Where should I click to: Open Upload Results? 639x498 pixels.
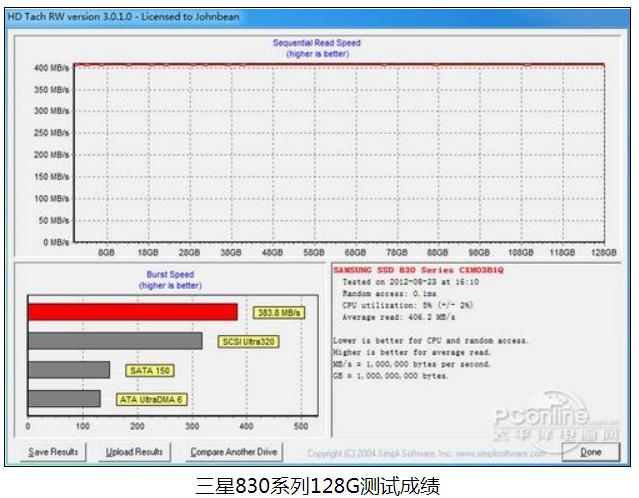point(134,452)
